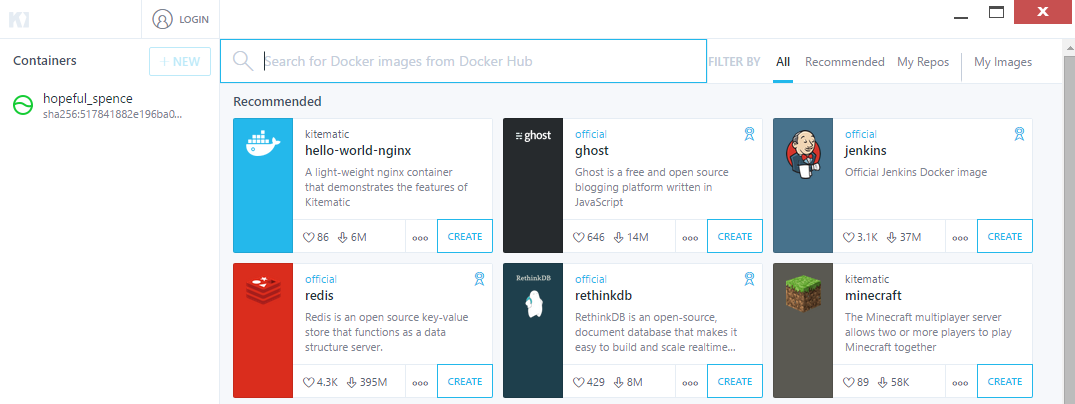Viewport: 1075px width, 404px height.
Task: Click the heart likes icon on jenkins
Action: 849,237
